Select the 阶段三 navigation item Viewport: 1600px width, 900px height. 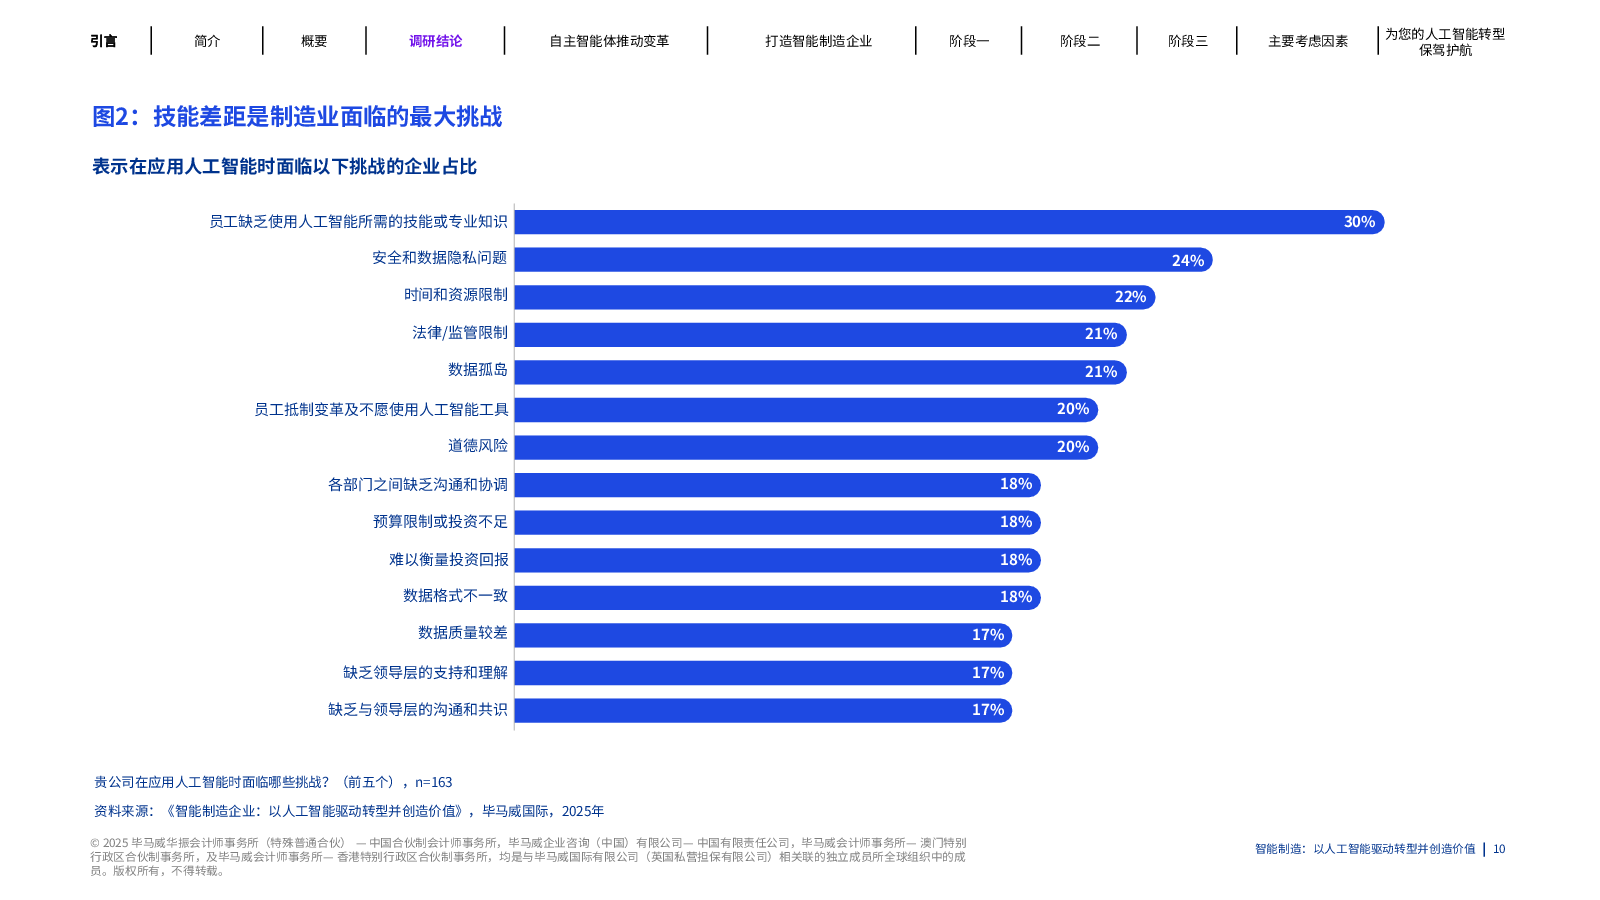(1187, 41)
